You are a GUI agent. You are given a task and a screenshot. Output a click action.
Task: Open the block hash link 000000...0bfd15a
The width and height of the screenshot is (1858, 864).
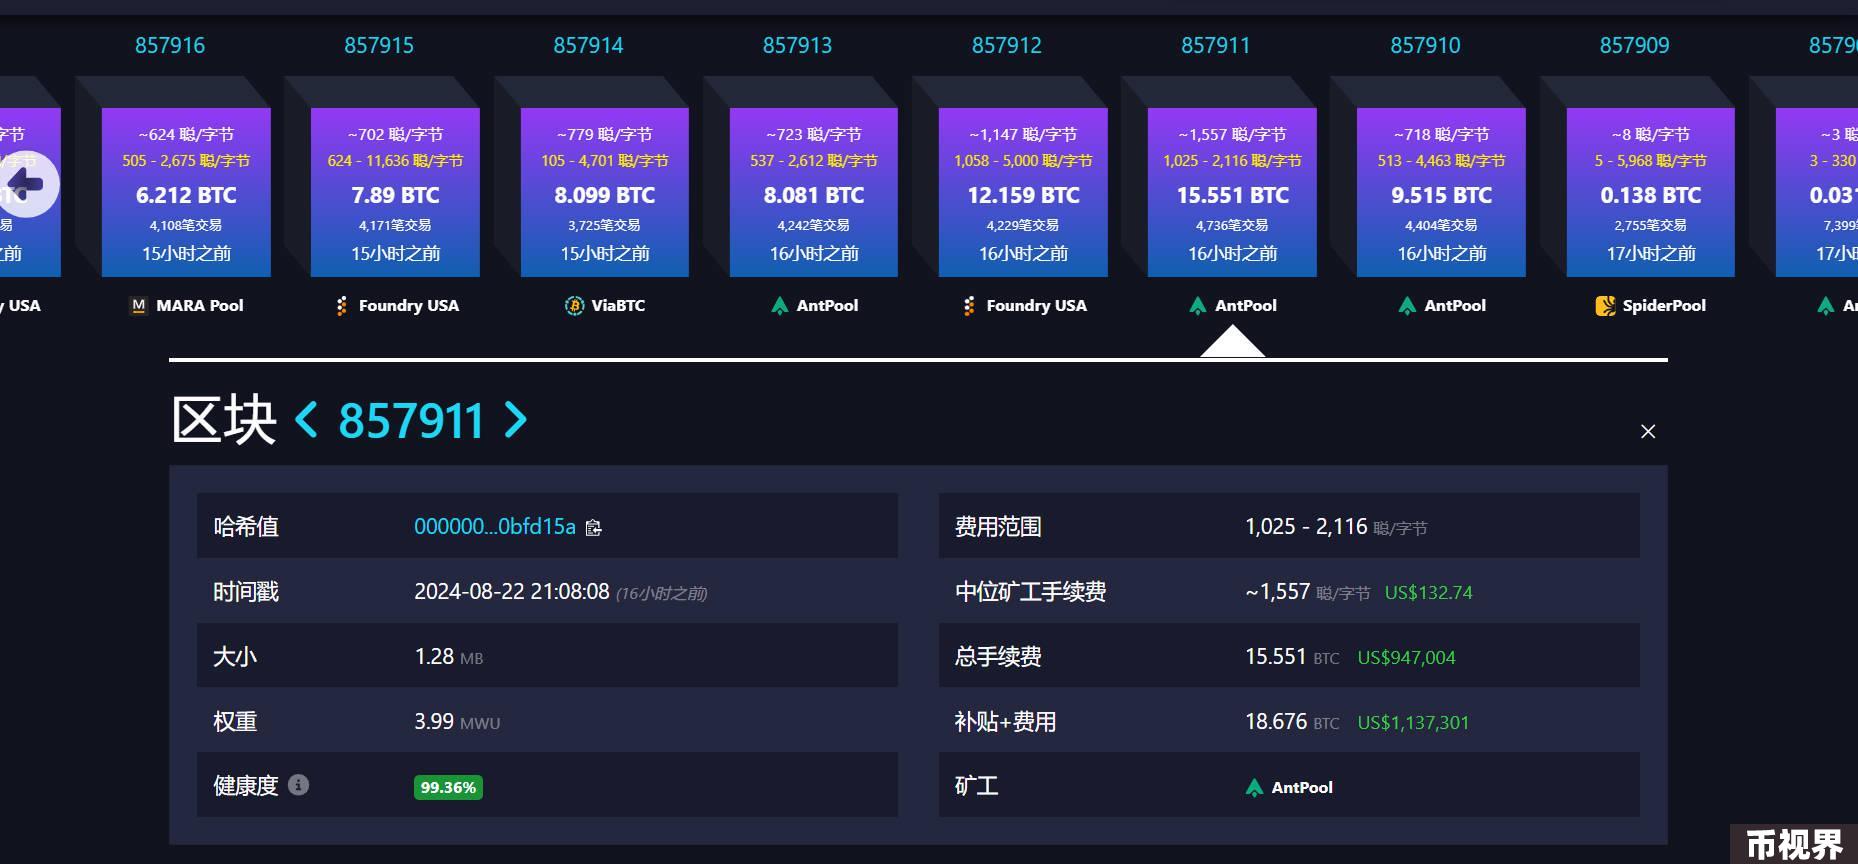495,526
